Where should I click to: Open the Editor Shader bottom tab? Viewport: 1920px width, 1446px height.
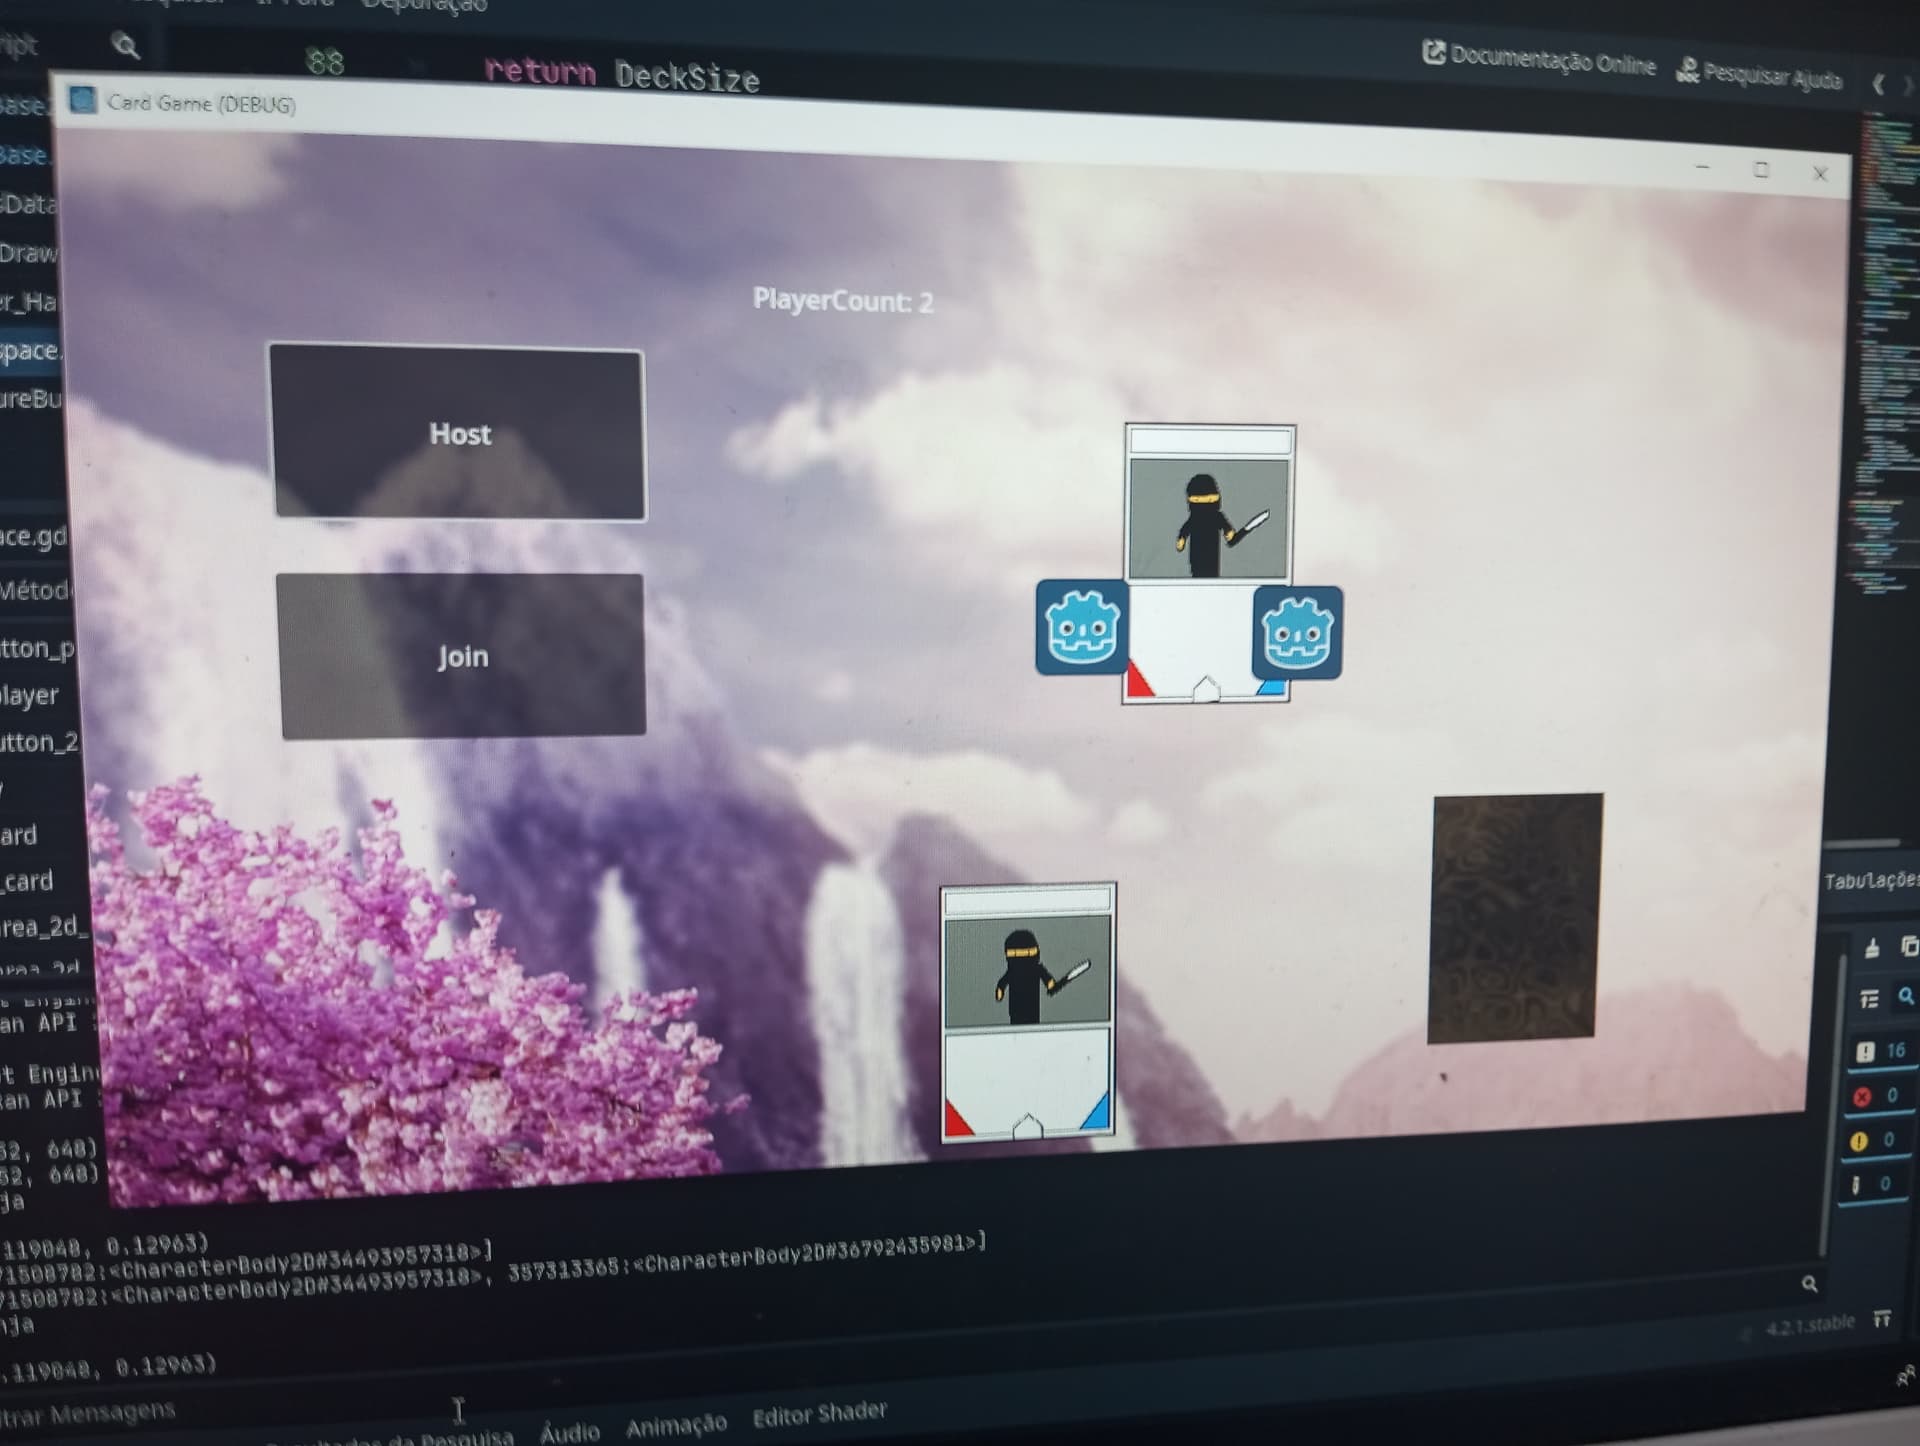point(819,1414)
